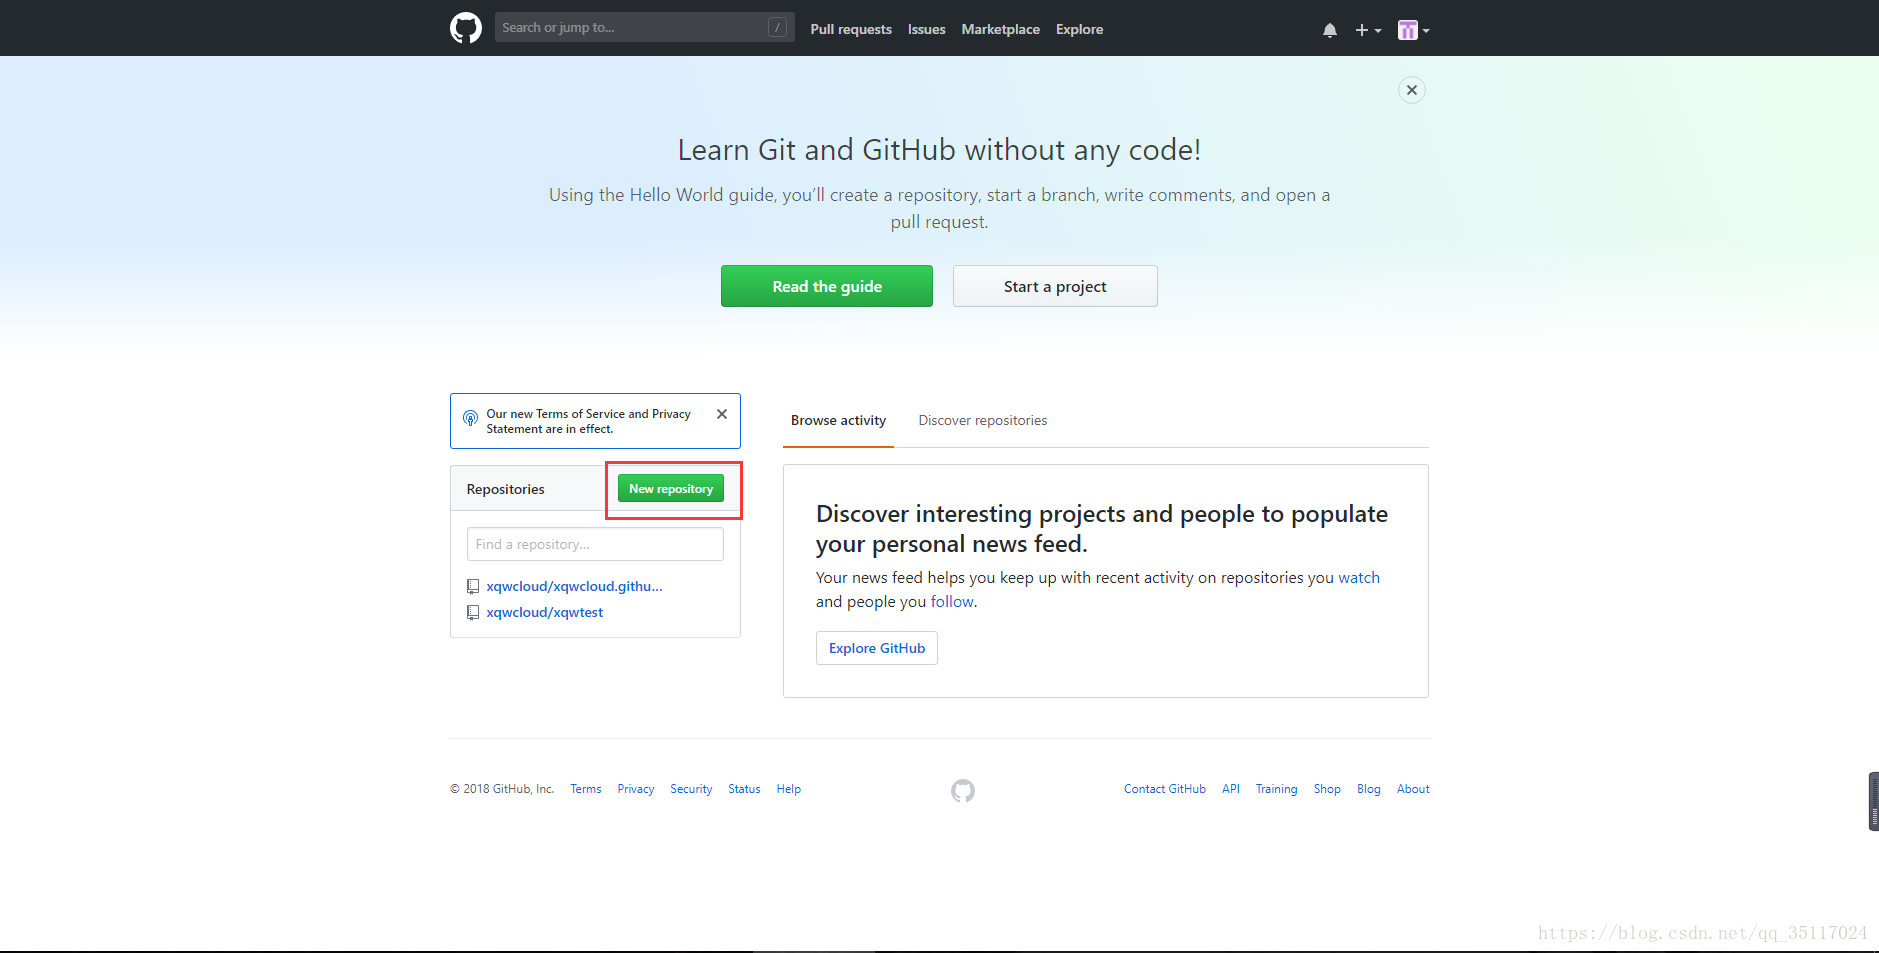Open the Blog footer link

pos(1369,789)
